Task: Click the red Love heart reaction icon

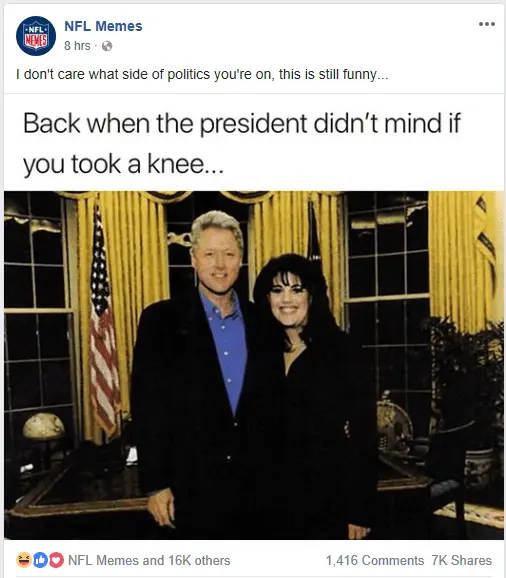Action: click(x=56, y=560)
